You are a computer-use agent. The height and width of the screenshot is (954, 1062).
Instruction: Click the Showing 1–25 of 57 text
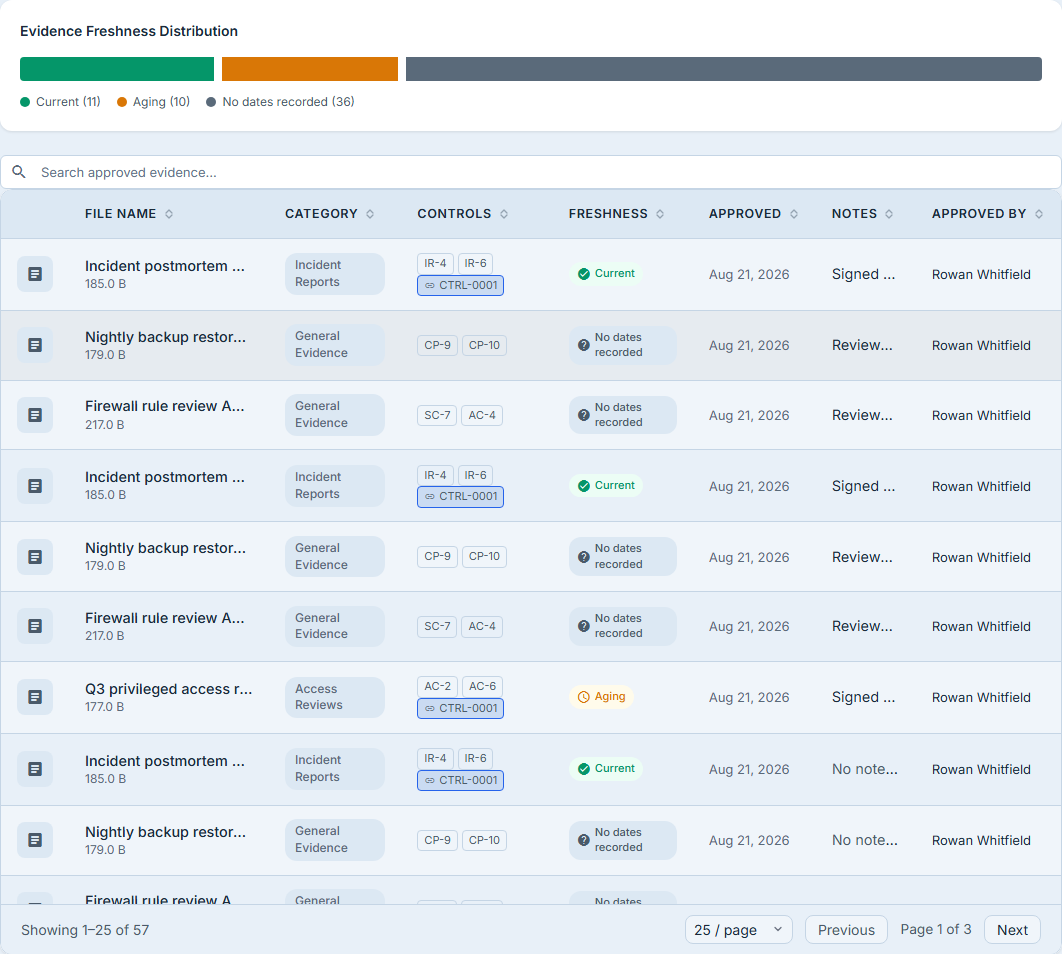tap(85, 930)
